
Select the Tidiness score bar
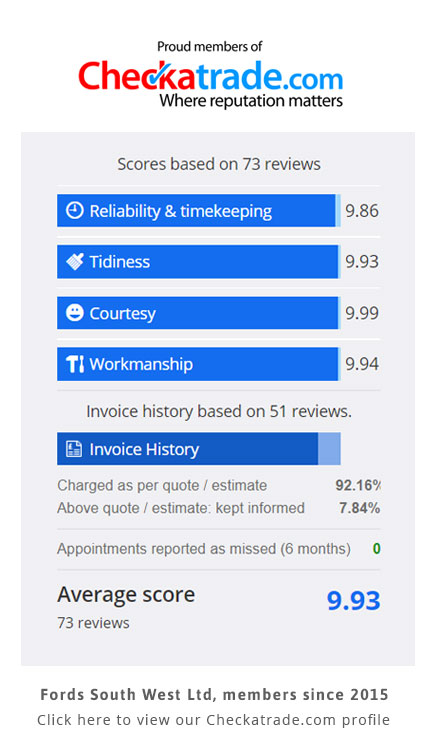click(199, 261)
